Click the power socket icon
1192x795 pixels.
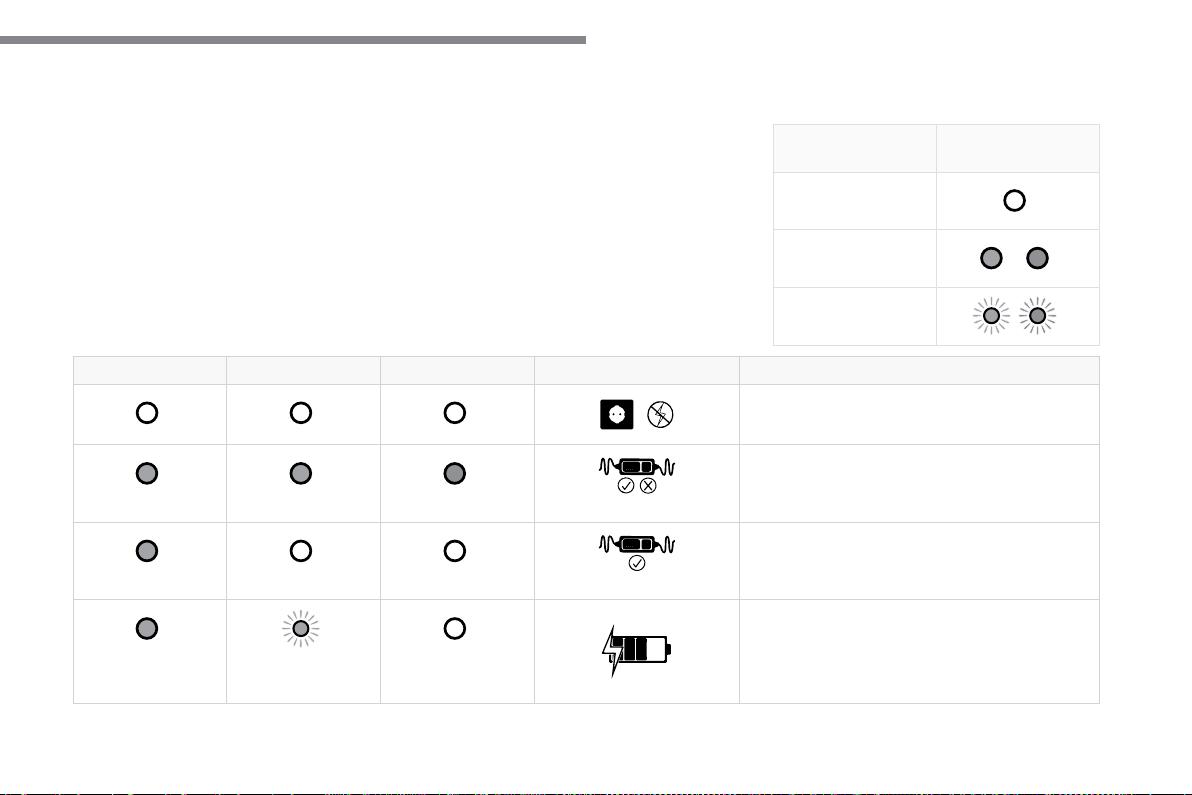[x=617, y=415]
